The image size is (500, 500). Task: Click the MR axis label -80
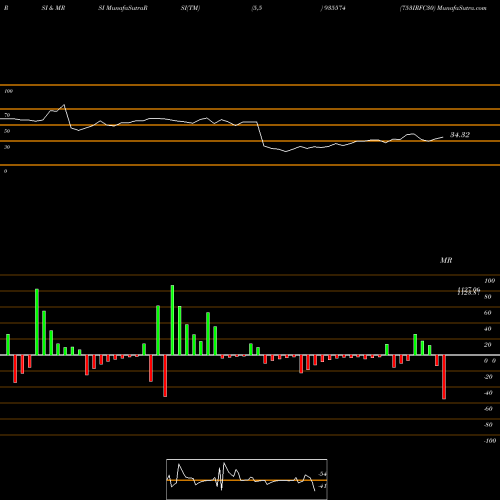tap(488, 425)
